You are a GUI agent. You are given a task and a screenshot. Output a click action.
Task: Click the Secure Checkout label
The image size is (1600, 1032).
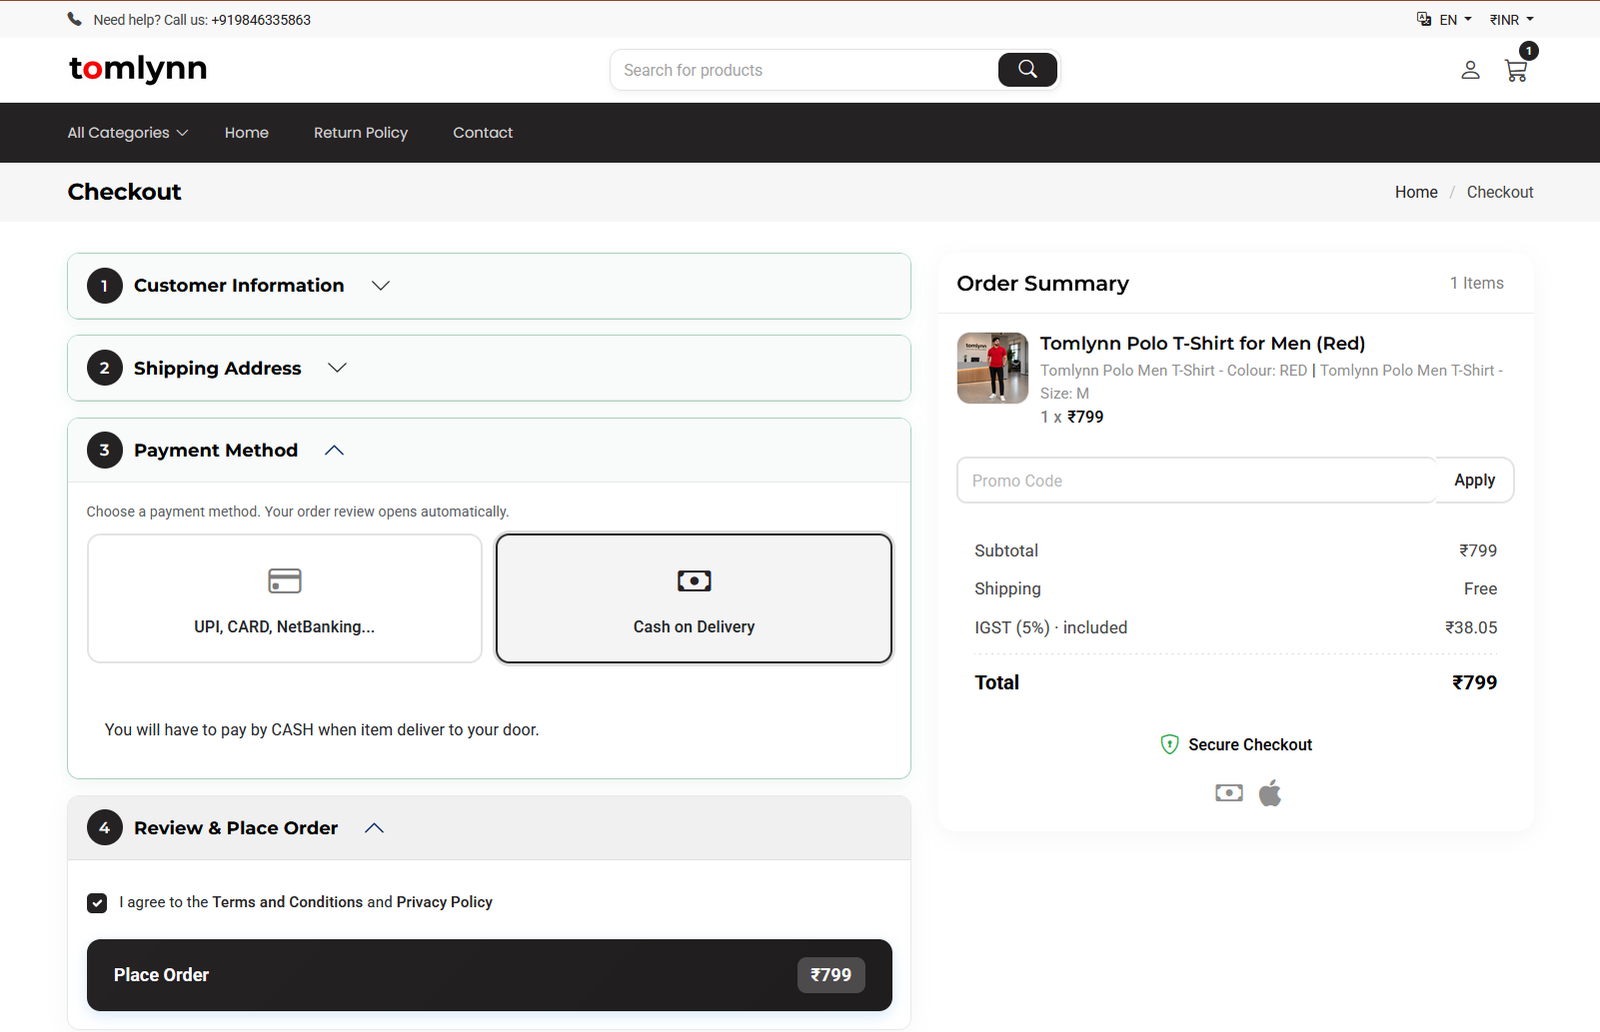pos(1250,745)
